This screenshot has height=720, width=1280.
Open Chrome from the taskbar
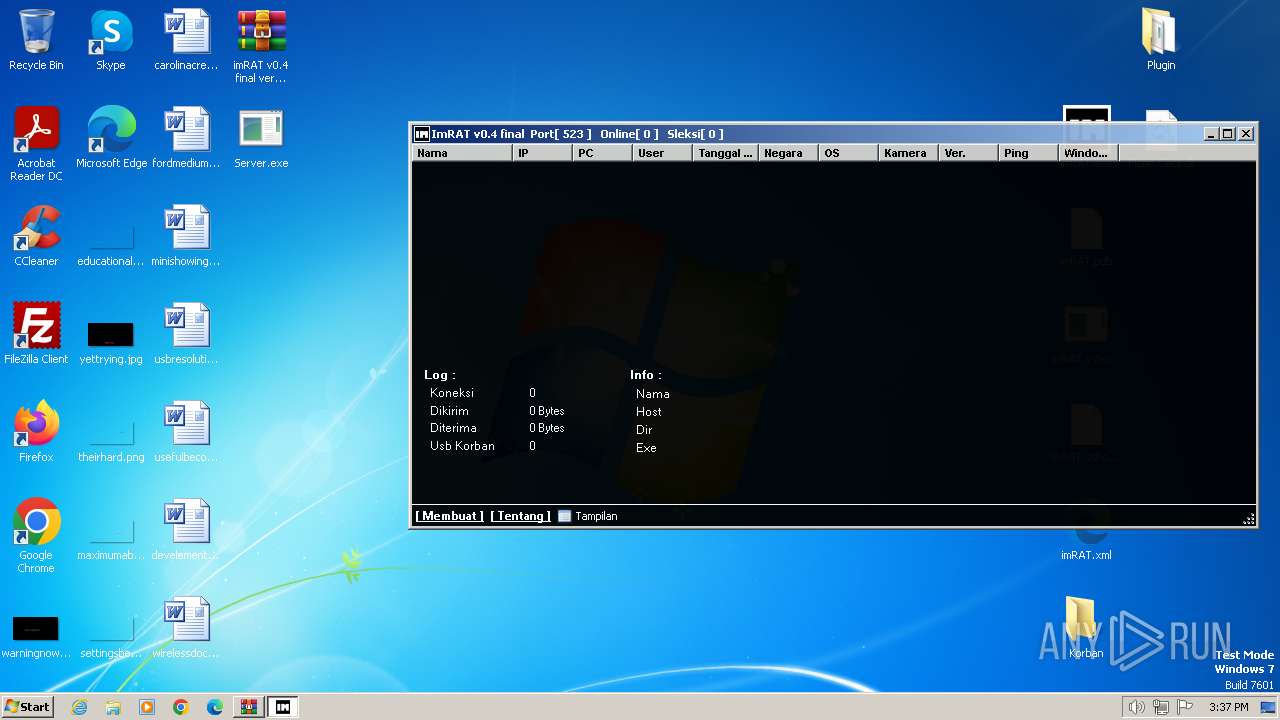click(x=181, y=707)
